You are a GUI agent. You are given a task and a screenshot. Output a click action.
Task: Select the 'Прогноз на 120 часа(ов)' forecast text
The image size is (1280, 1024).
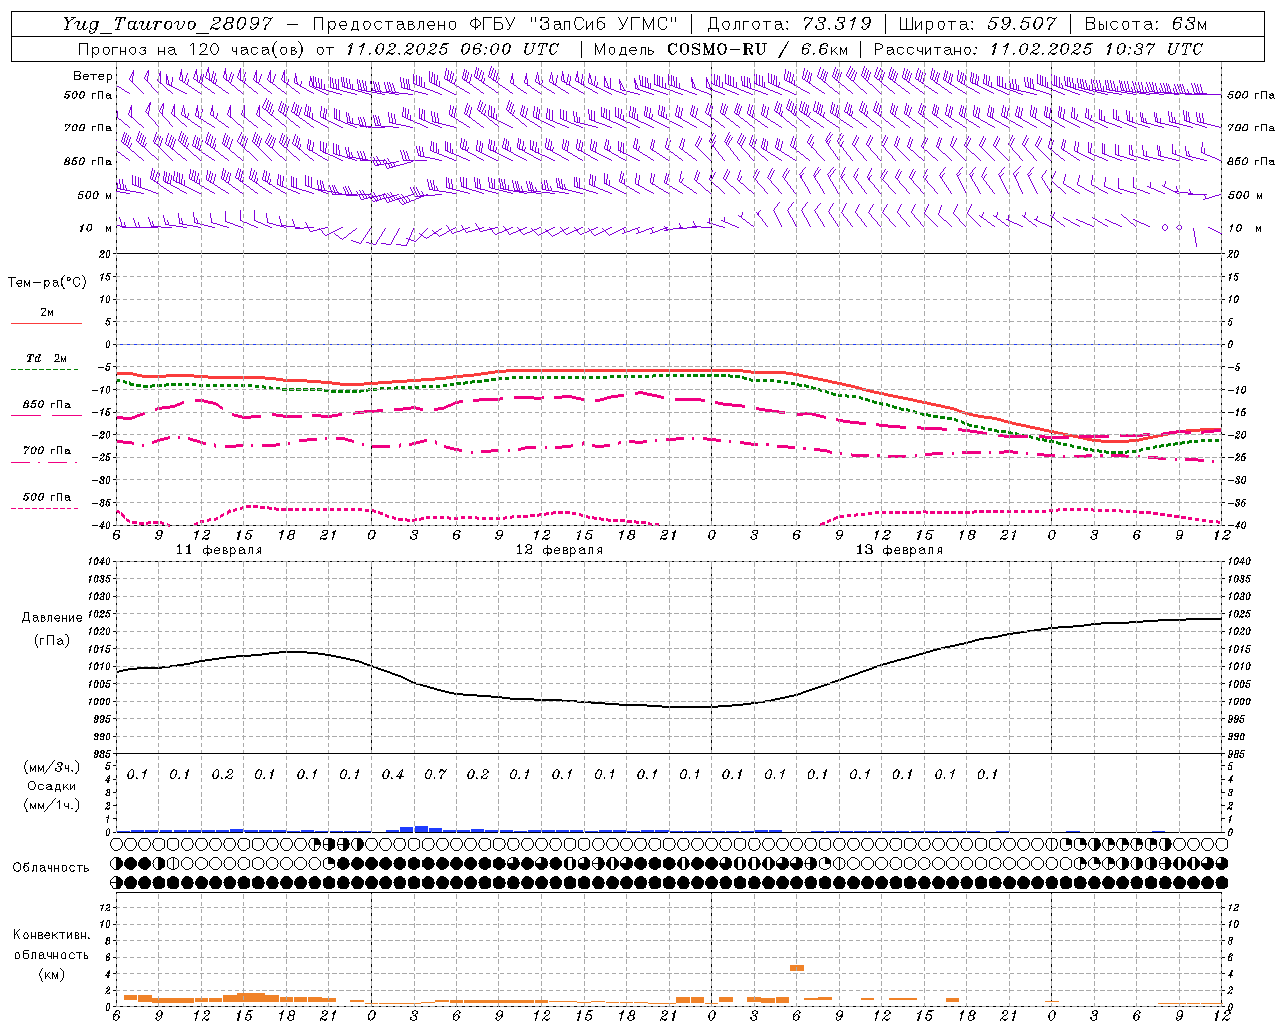pos(192,49)
